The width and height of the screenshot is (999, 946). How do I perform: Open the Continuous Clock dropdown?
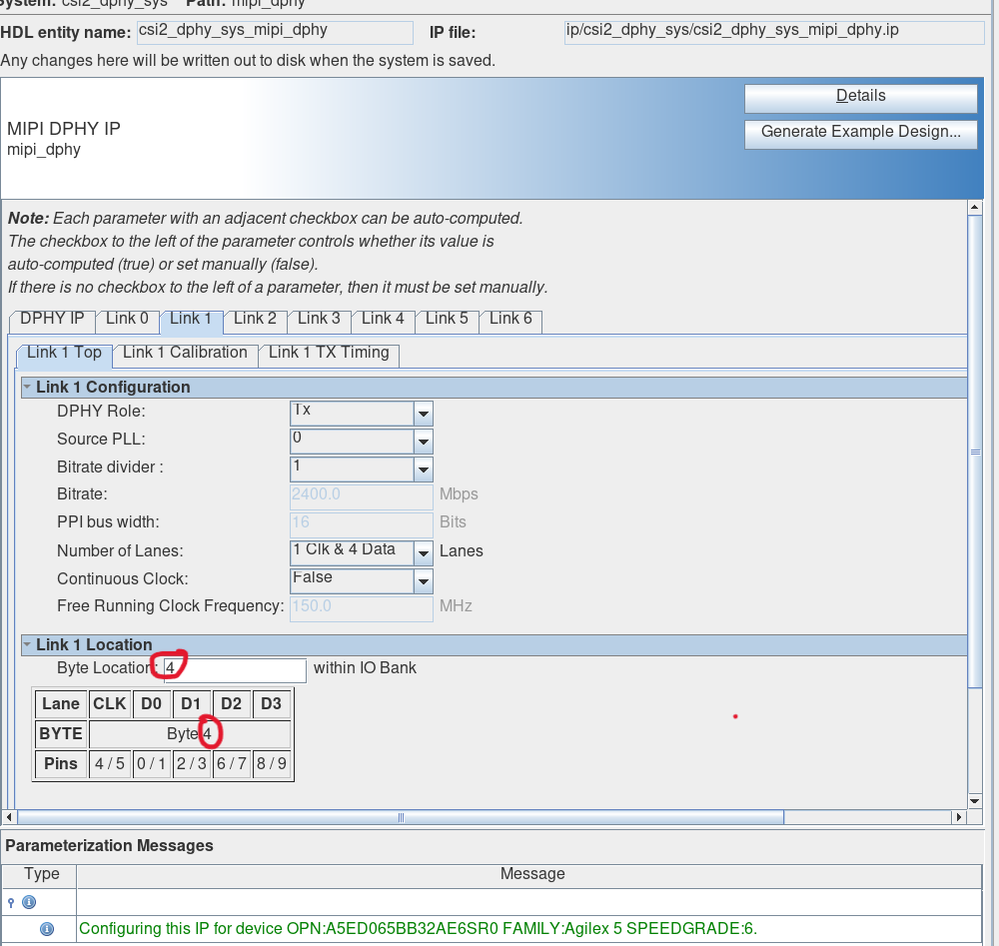pos(423,581)
